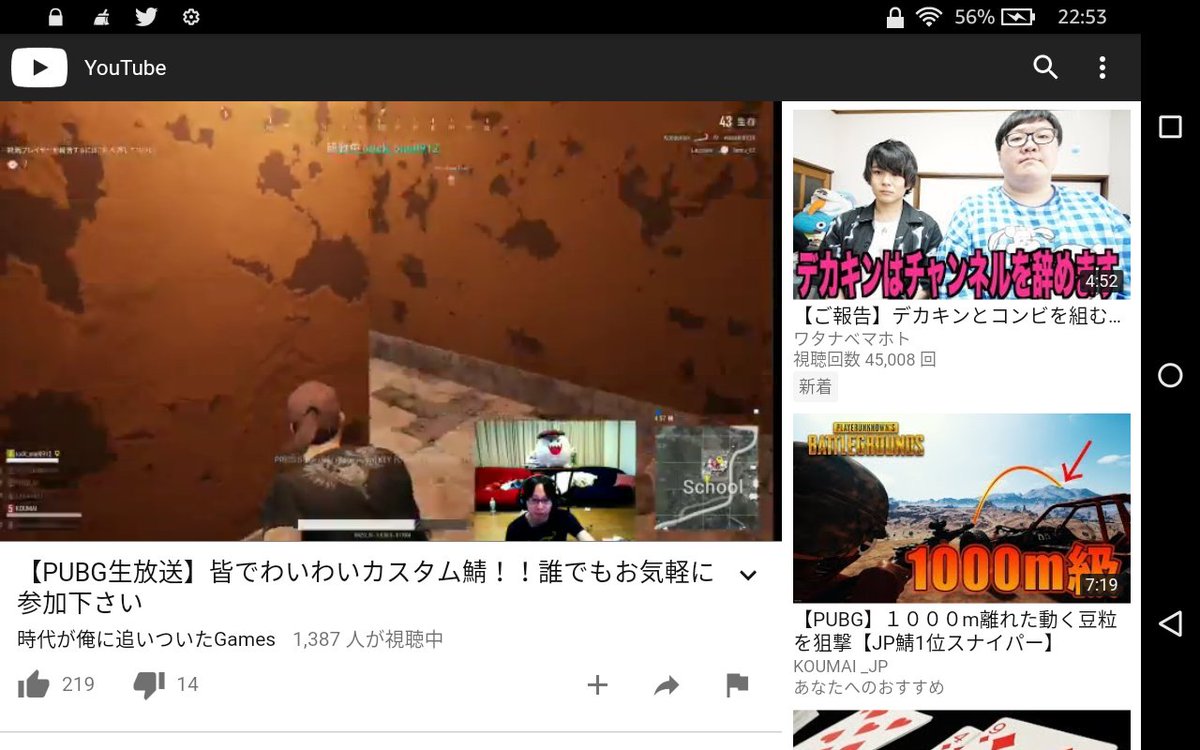Tap the Android home circle button
The width and height of the screenshot is (1200, 750).
coord(1169,375)
